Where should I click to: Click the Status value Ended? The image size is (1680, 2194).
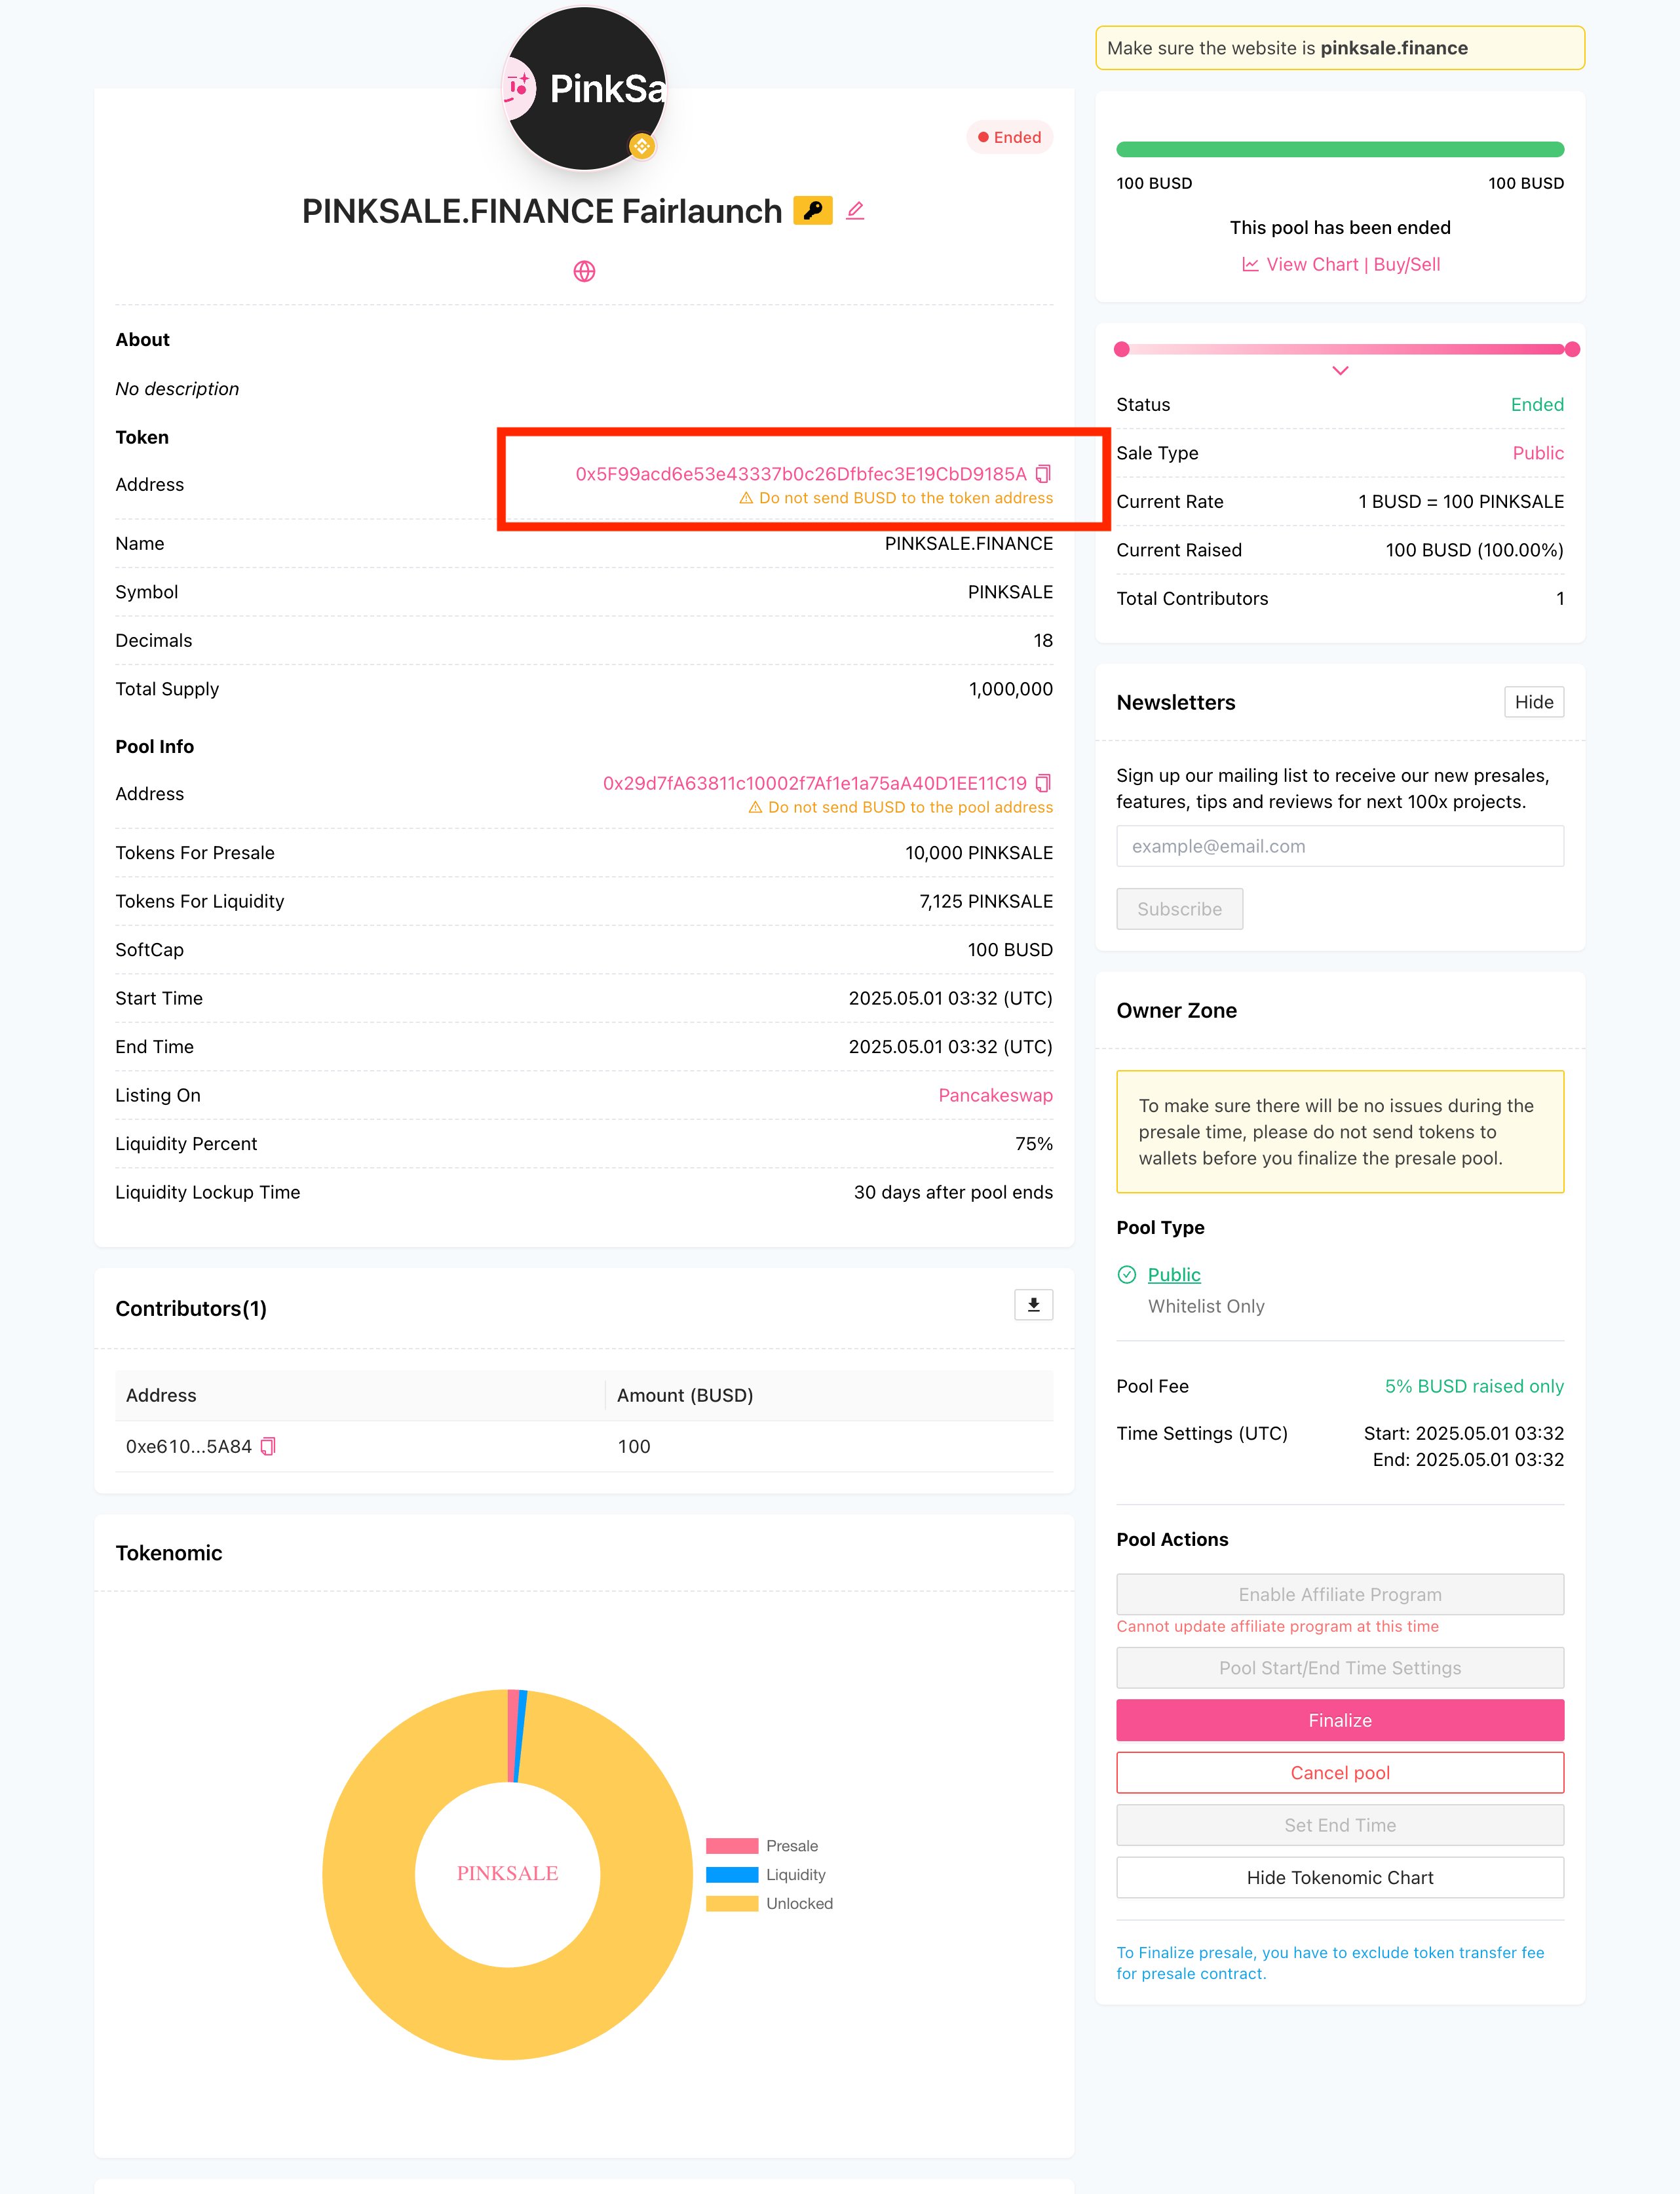1537,405
